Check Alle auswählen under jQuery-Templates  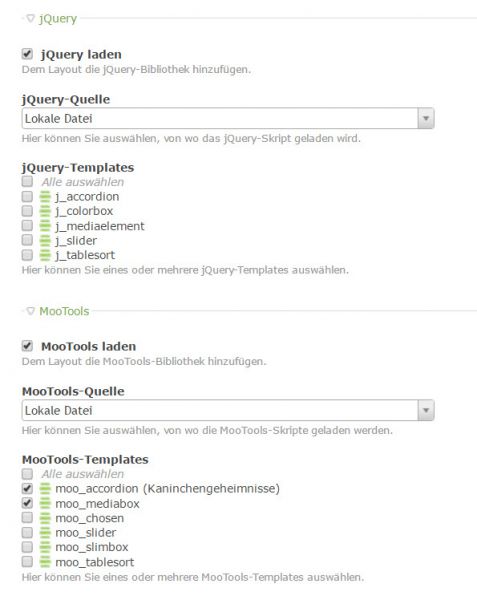[27, 181]
